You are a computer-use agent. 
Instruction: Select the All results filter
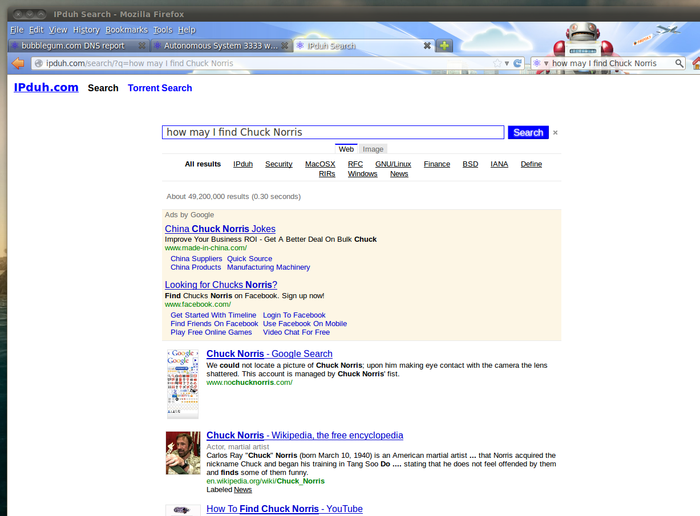tap(203, 164)
